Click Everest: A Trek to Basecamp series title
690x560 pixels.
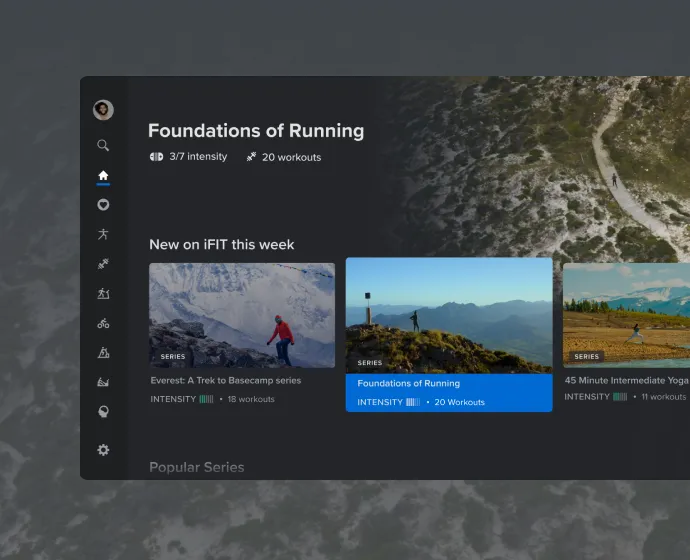coord(226,381)
